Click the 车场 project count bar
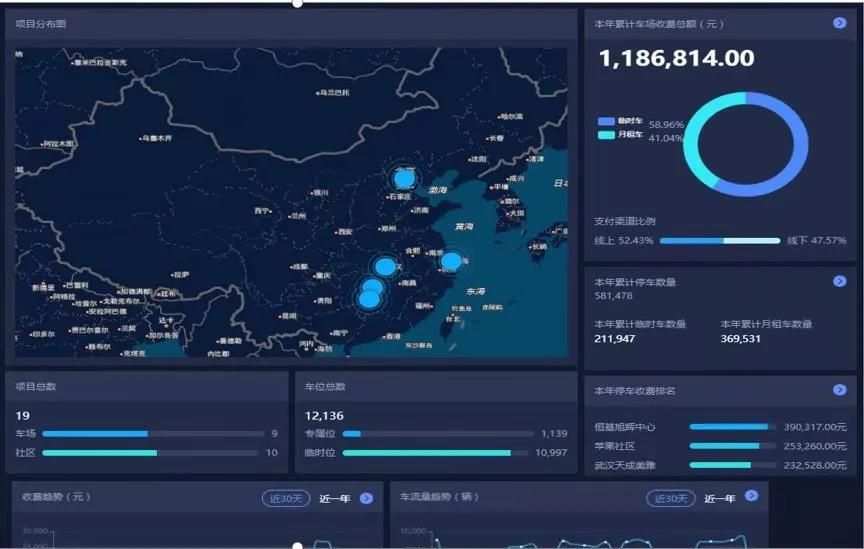The height and width of the screenshot is (549, 864). pyautogui.click(x=150, y=434)
